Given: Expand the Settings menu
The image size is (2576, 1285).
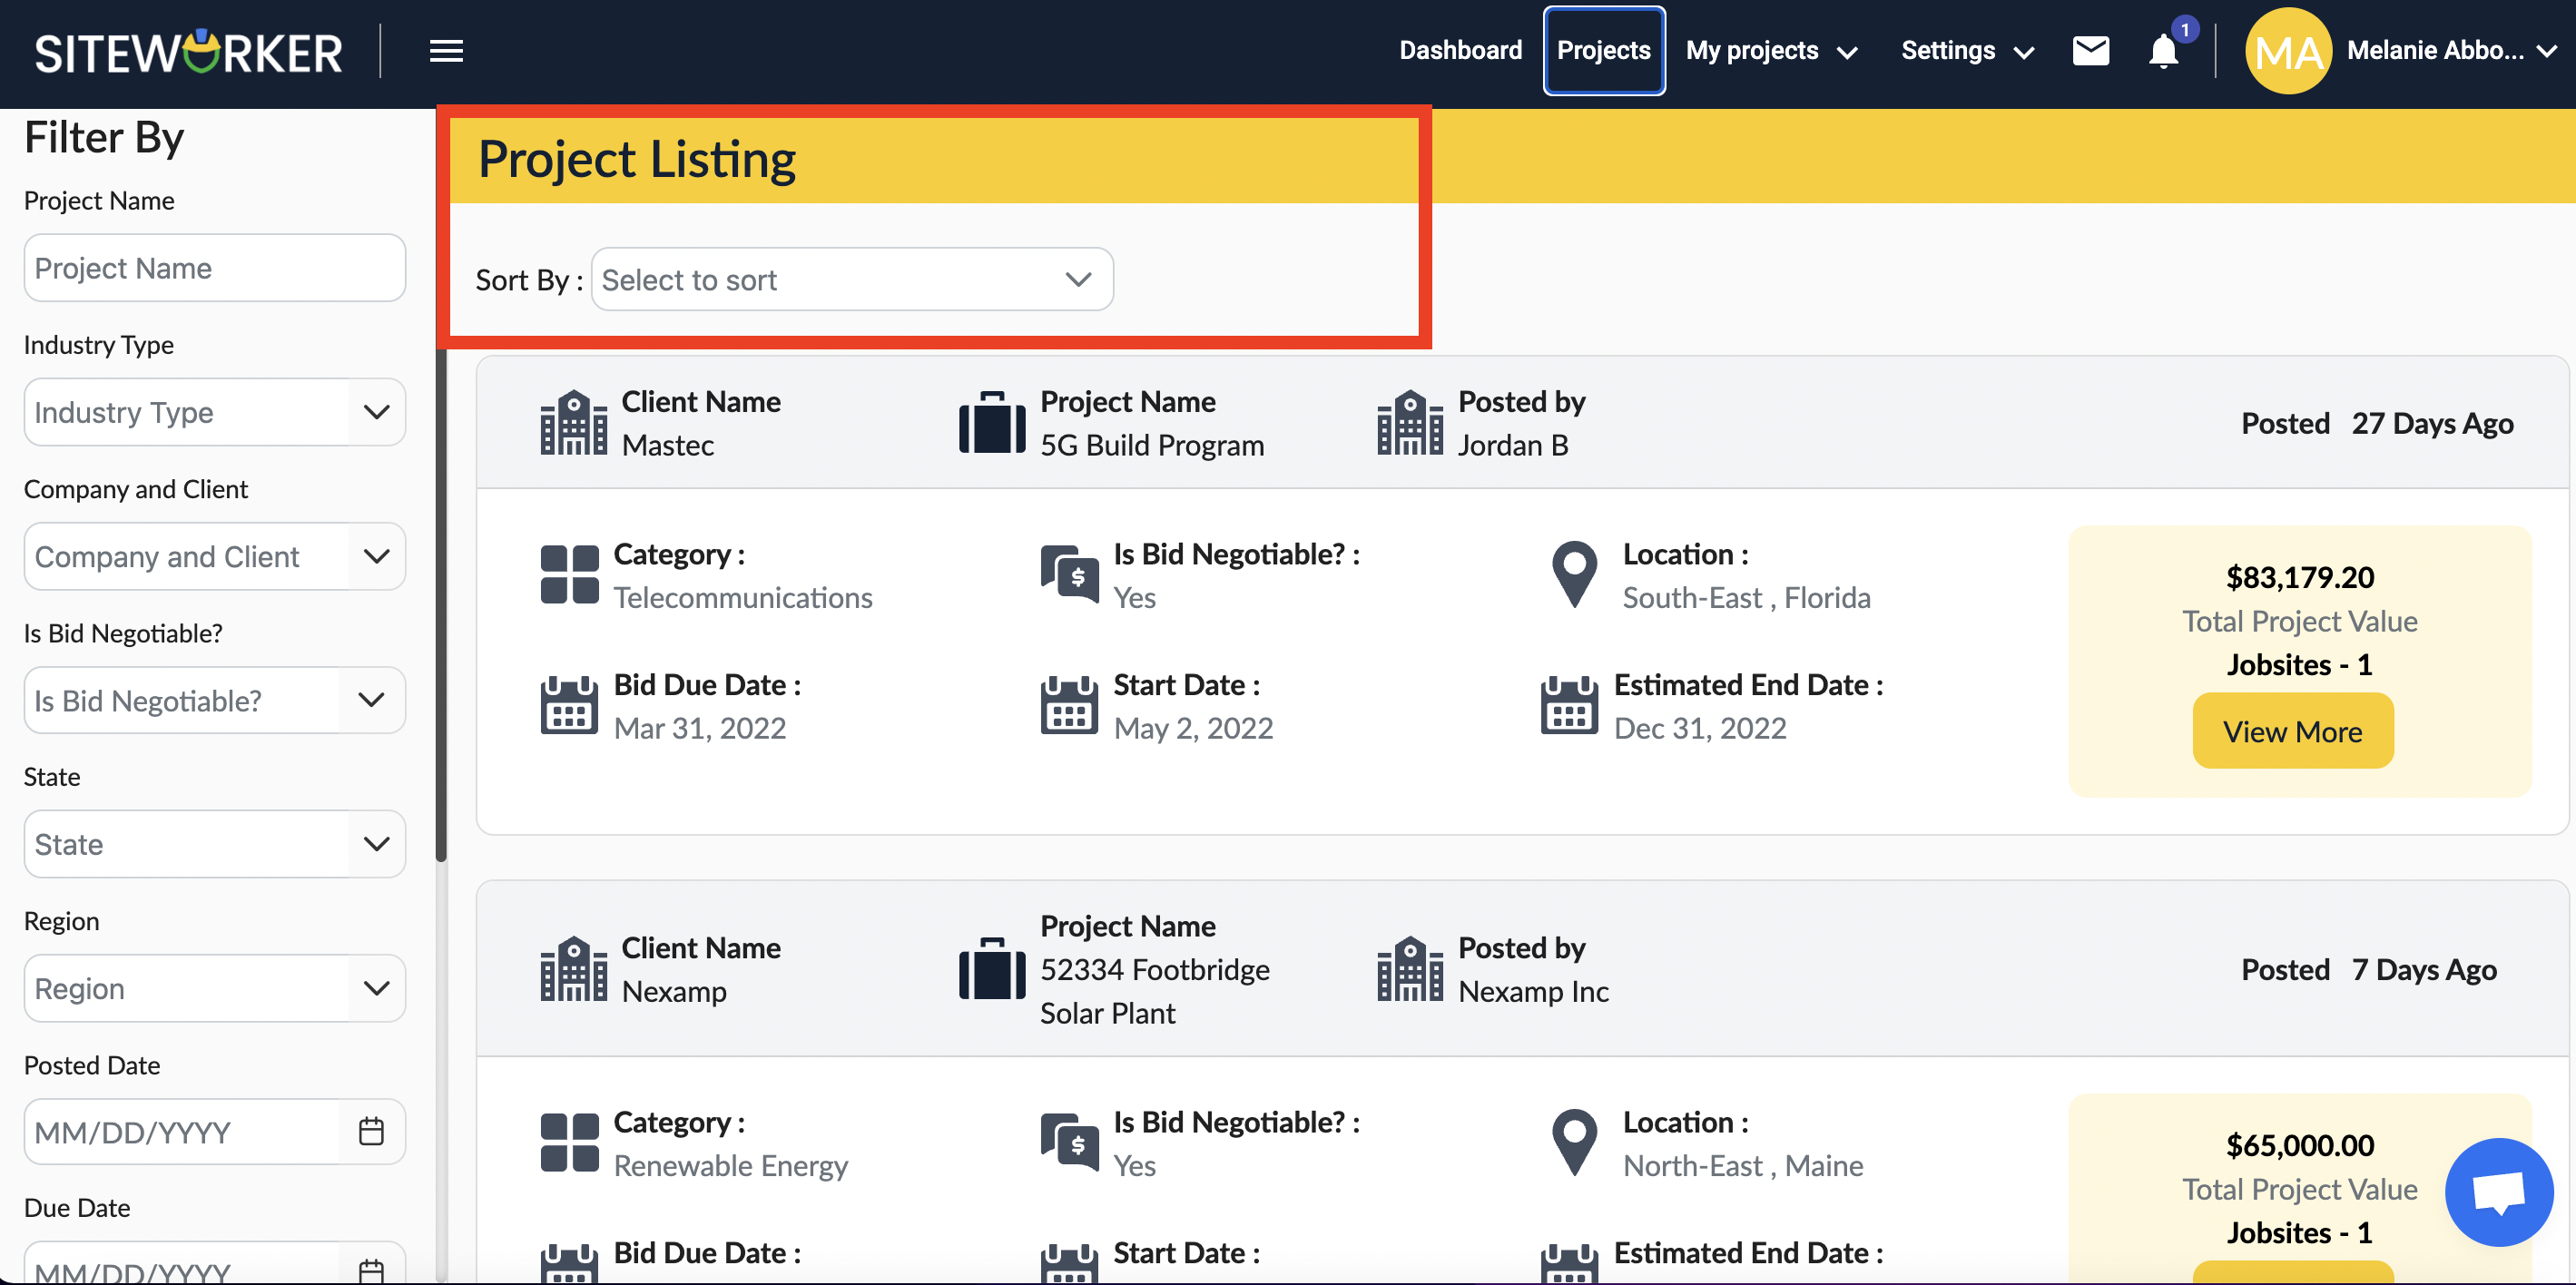Looking at the screenshot, I should coord(1967,50).
